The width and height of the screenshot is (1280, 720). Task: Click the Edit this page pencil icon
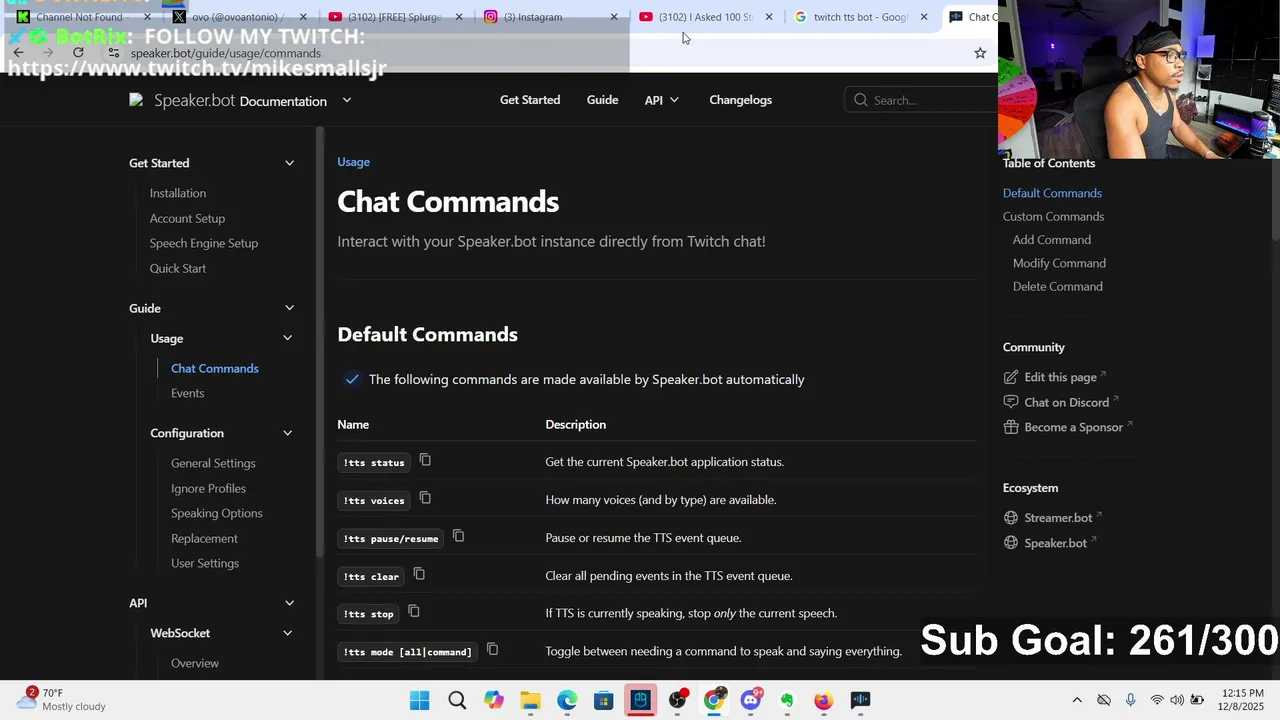tap(1011, 377)
